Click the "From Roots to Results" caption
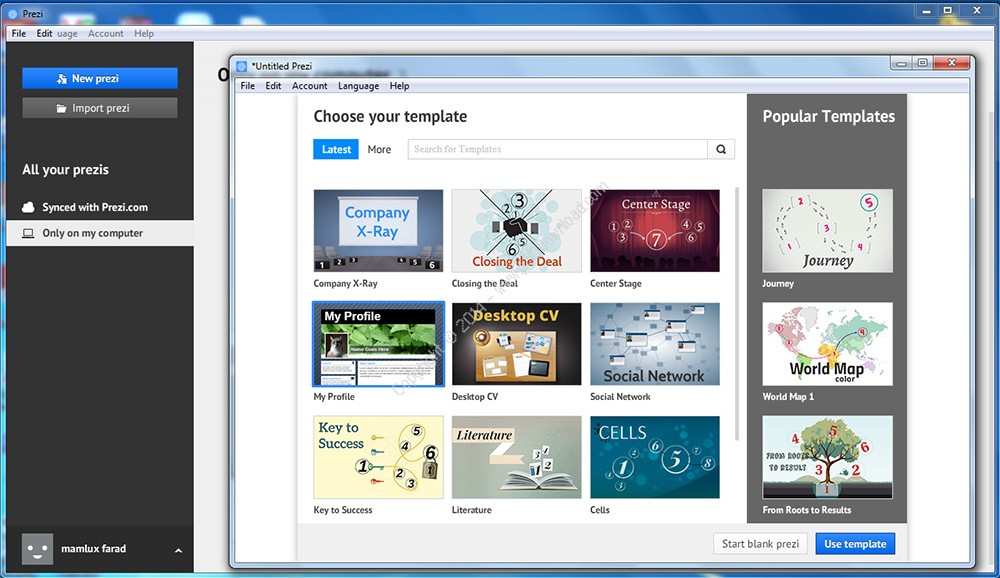 click(x=807, y=510)
